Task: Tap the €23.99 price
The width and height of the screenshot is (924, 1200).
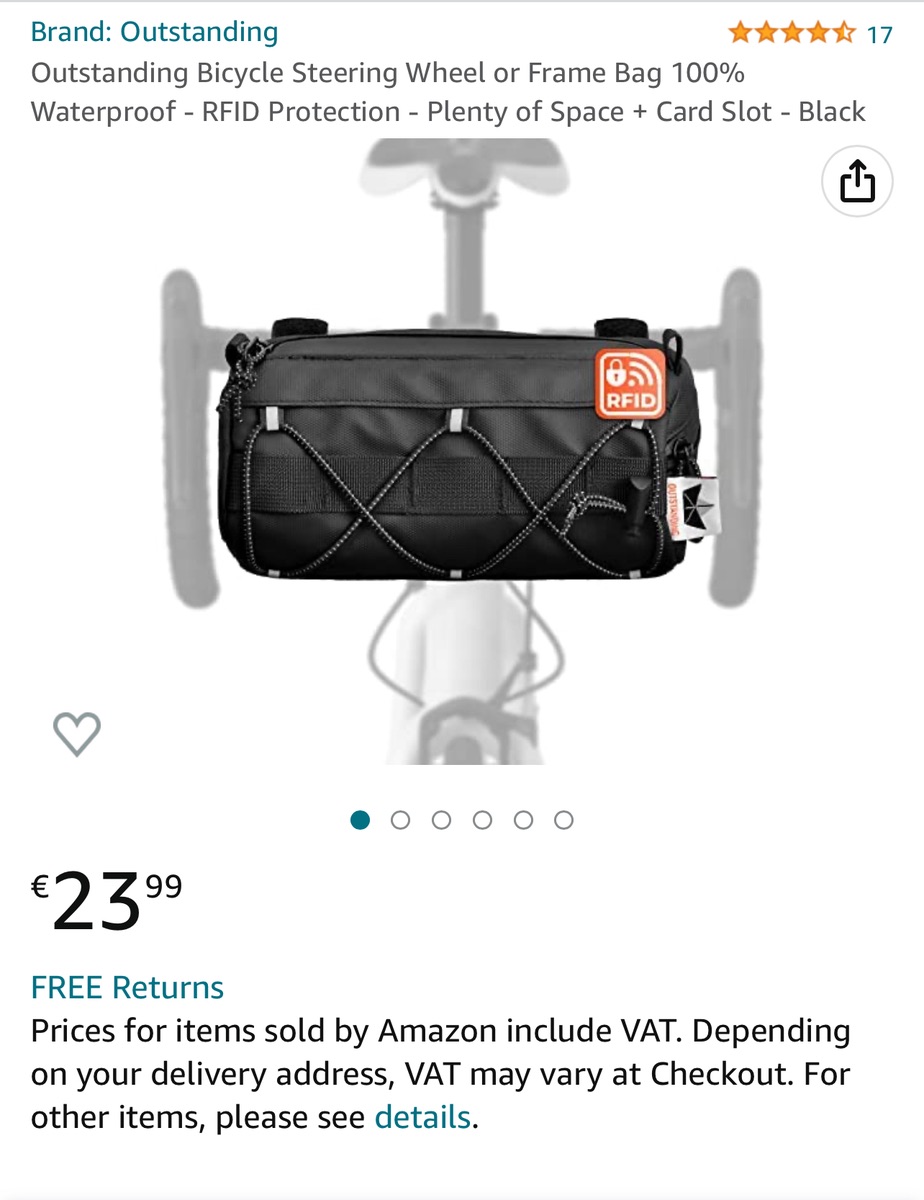Action: (107, 899)
